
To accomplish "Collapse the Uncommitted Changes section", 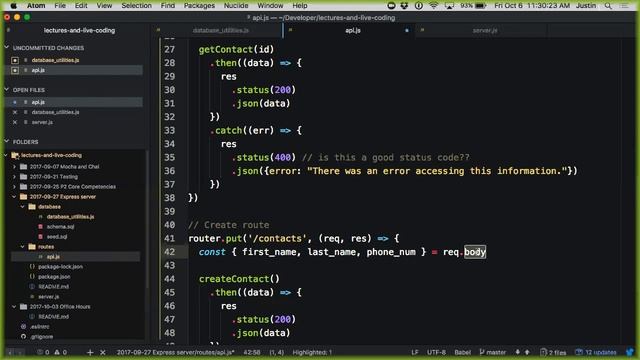I will [x=7, y=48].
